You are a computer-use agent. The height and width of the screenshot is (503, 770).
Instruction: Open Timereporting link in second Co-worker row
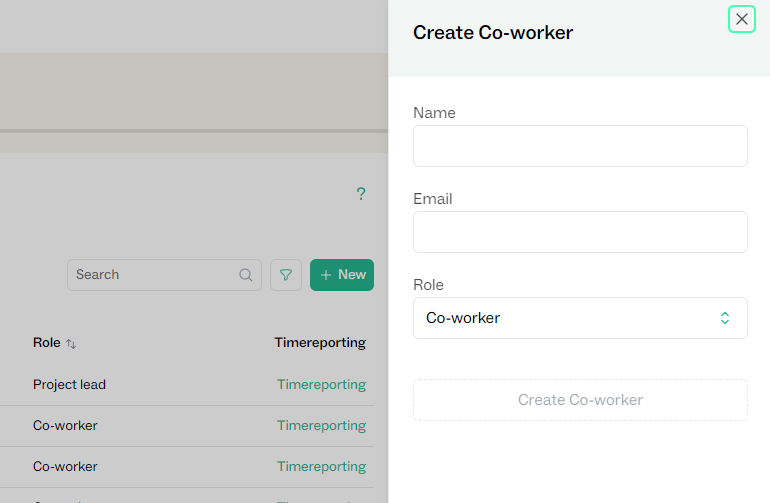[x=321, y=466]
